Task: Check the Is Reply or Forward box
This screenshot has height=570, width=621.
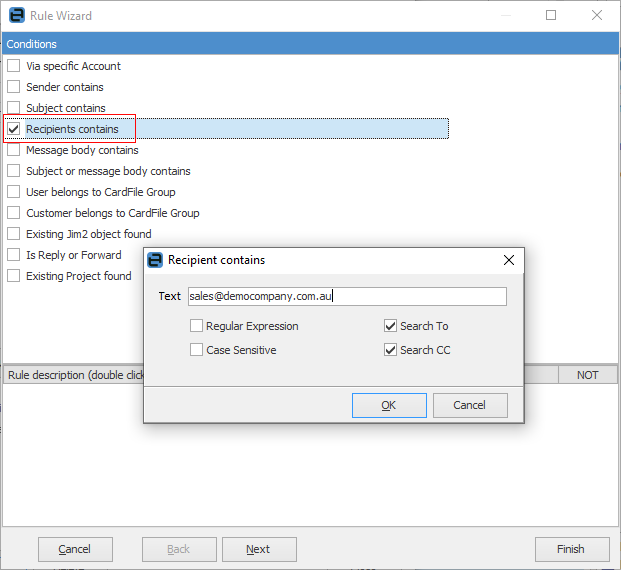Action: pyautogui.click(x=13, y=255)
